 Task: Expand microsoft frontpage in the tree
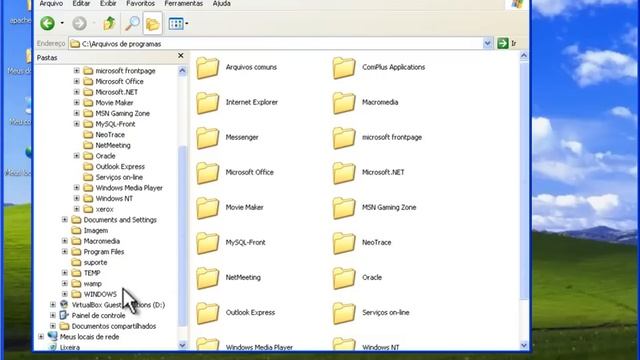77,71
